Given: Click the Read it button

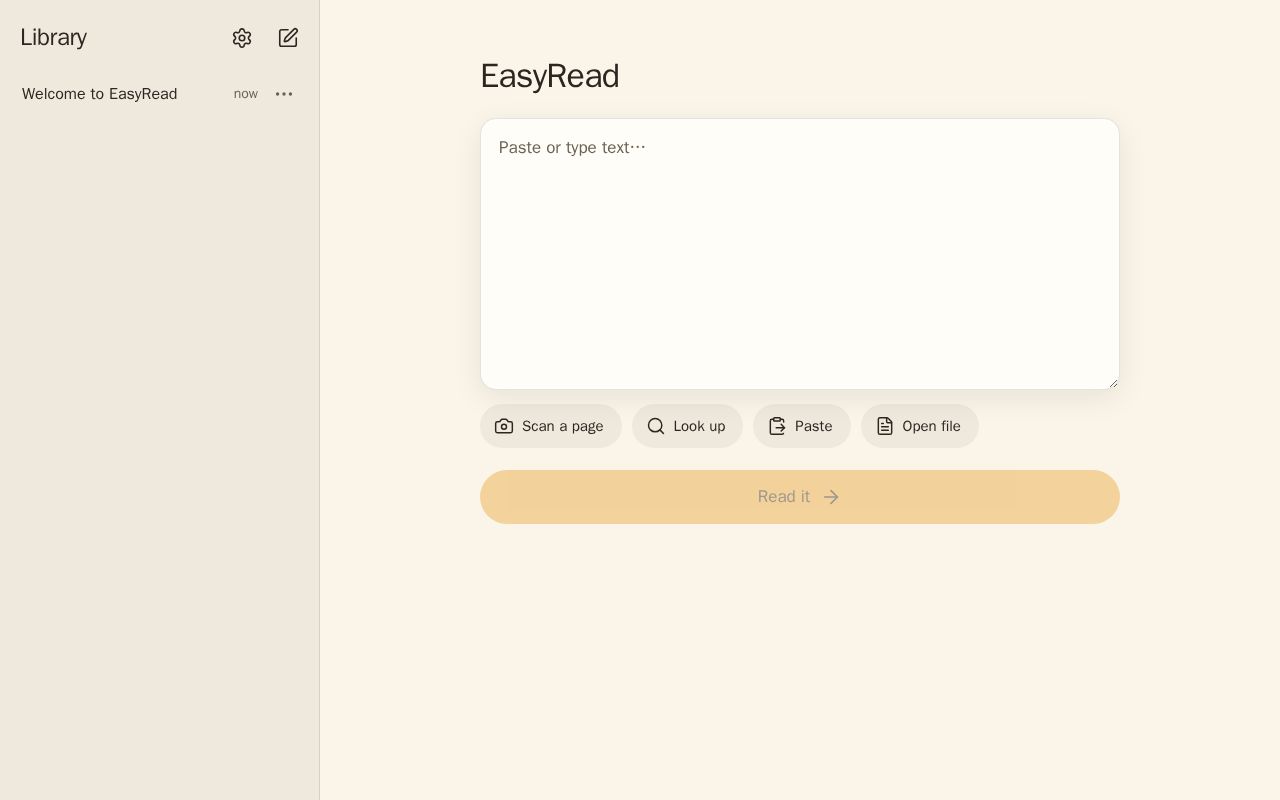Looking at the screenshot, I should point(800,497).
